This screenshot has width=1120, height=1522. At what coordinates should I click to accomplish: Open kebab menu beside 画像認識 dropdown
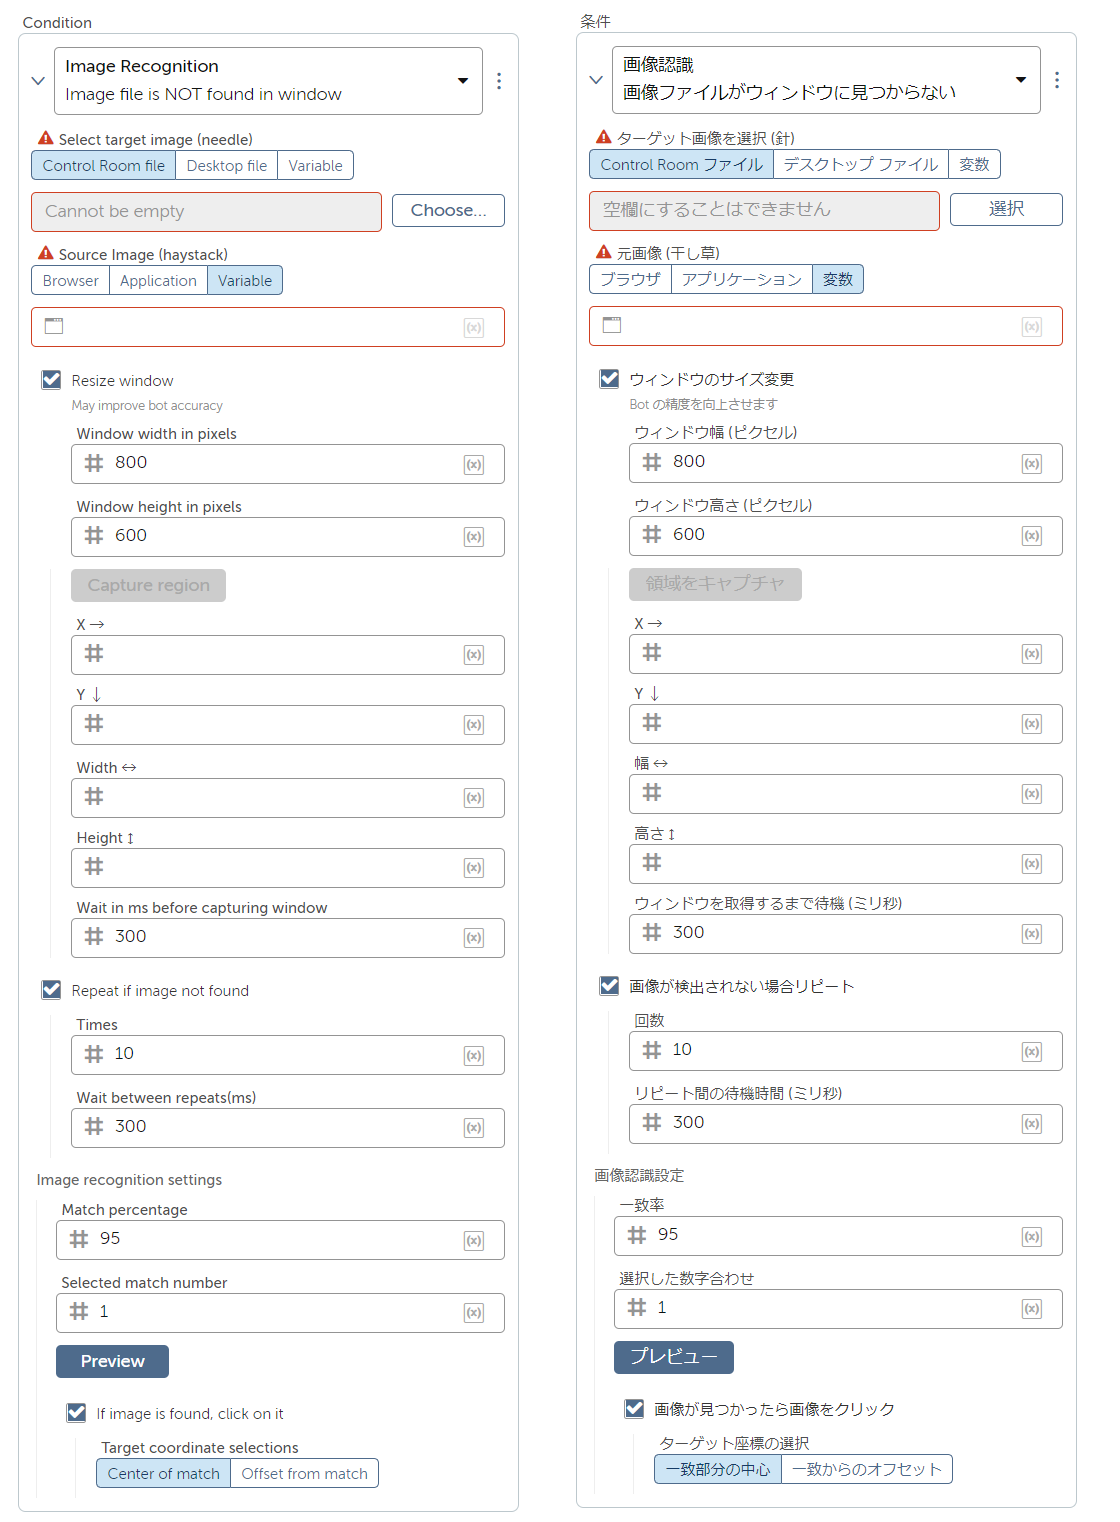click(1057, 80)
